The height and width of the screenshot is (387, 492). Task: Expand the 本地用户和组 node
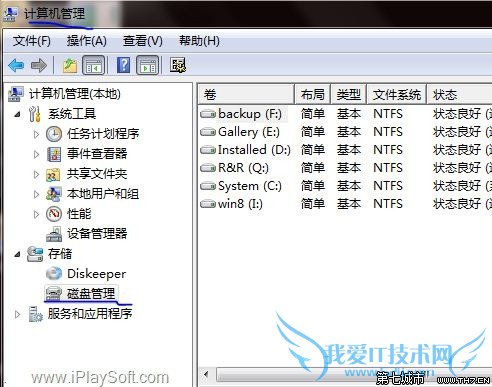[36, 194]
